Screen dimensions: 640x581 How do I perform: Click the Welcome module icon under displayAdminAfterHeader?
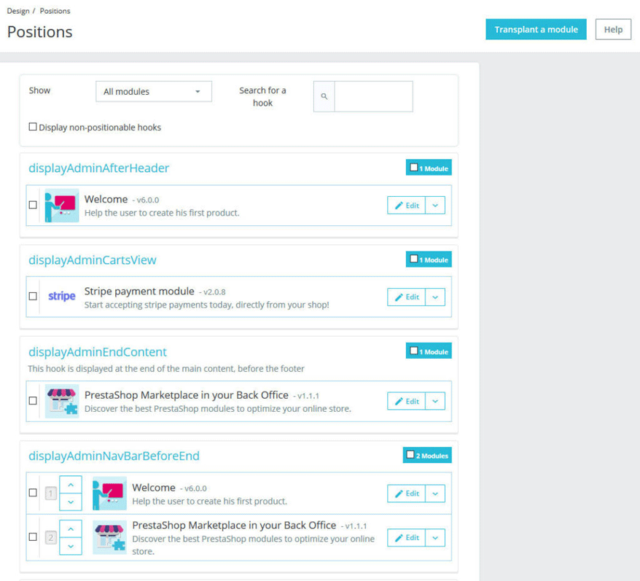point(61,205)
